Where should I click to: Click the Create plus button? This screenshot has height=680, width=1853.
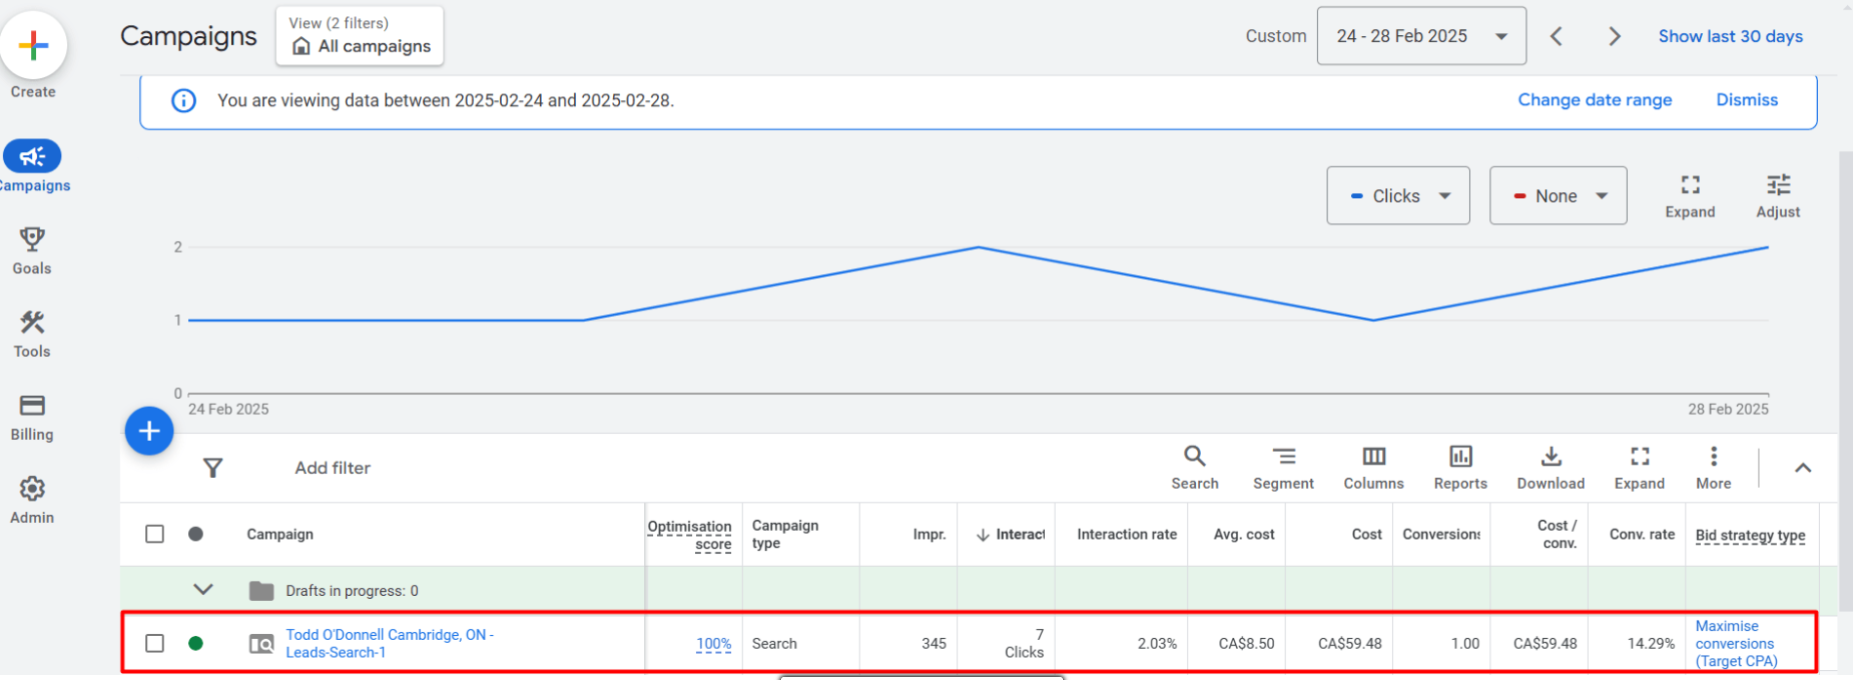(33, 46)
